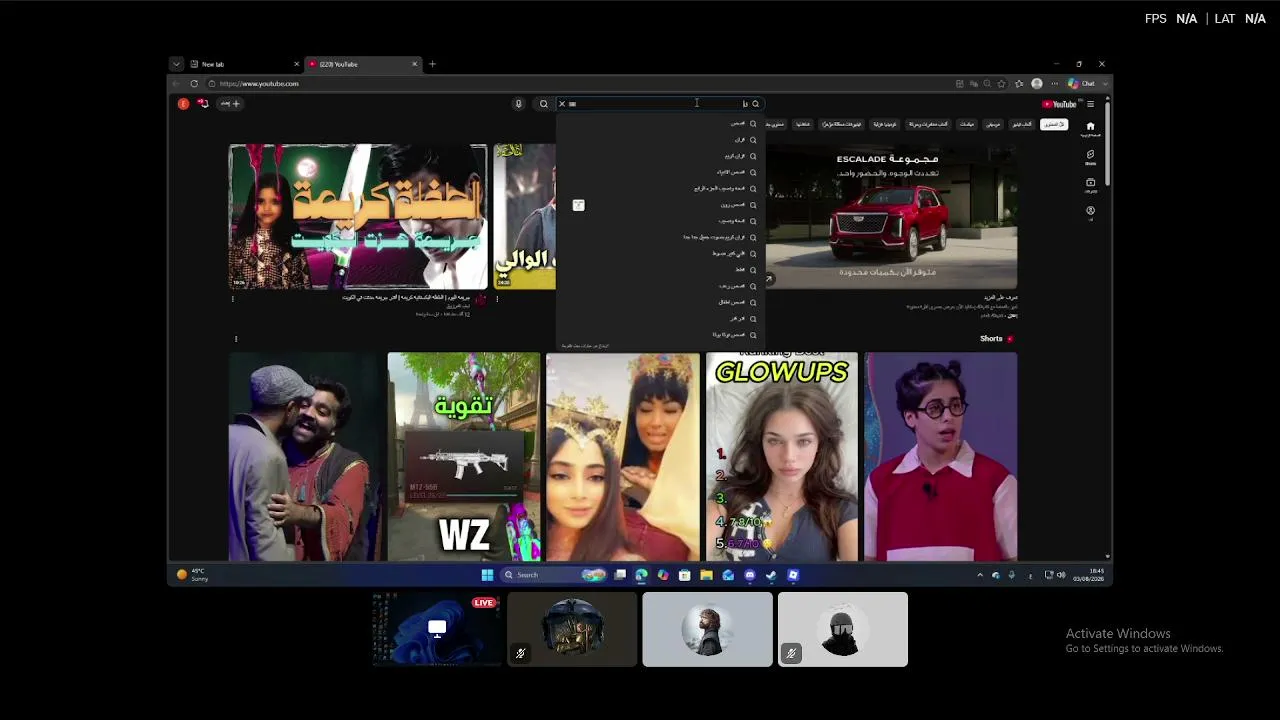The image size is (1280, 720).
Task: Select the participant tile with masked skier avatar
Action: tap(843, 629)
